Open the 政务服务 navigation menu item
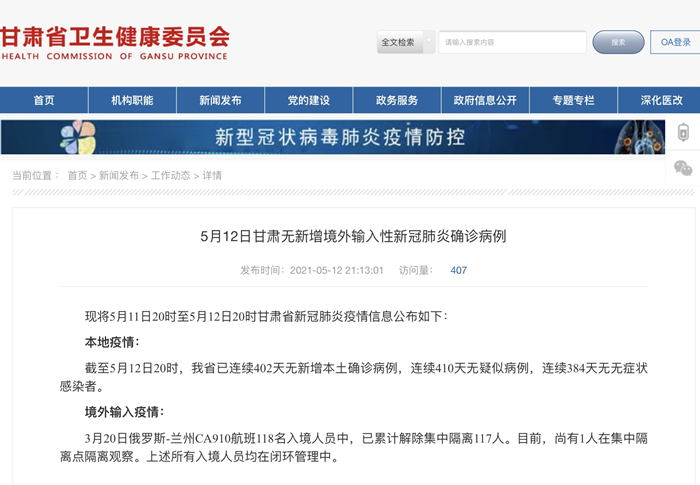 pos(397,100)
